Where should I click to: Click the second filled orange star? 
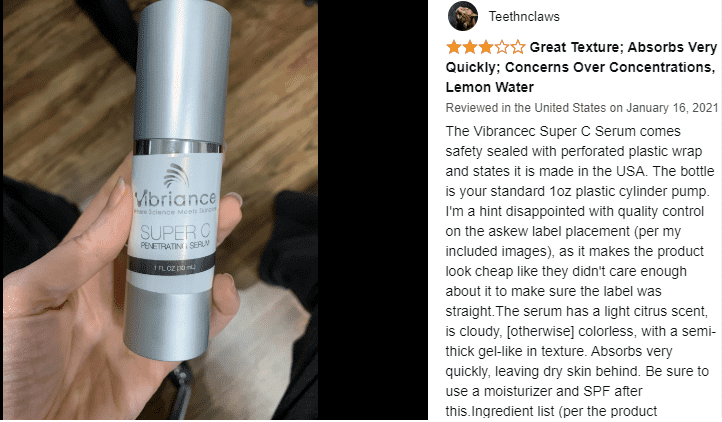pos(470,47)
